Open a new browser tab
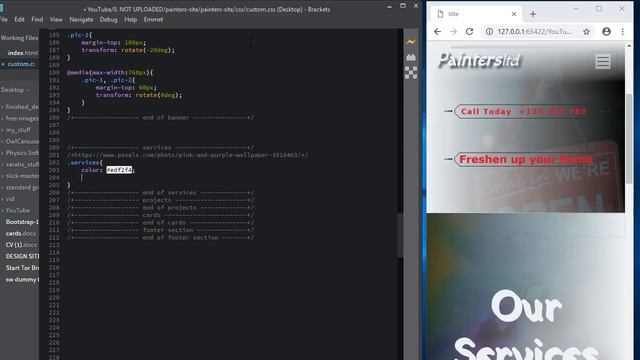Image resolution: width=640 pixels, height=360 pixels. (533, 14)
